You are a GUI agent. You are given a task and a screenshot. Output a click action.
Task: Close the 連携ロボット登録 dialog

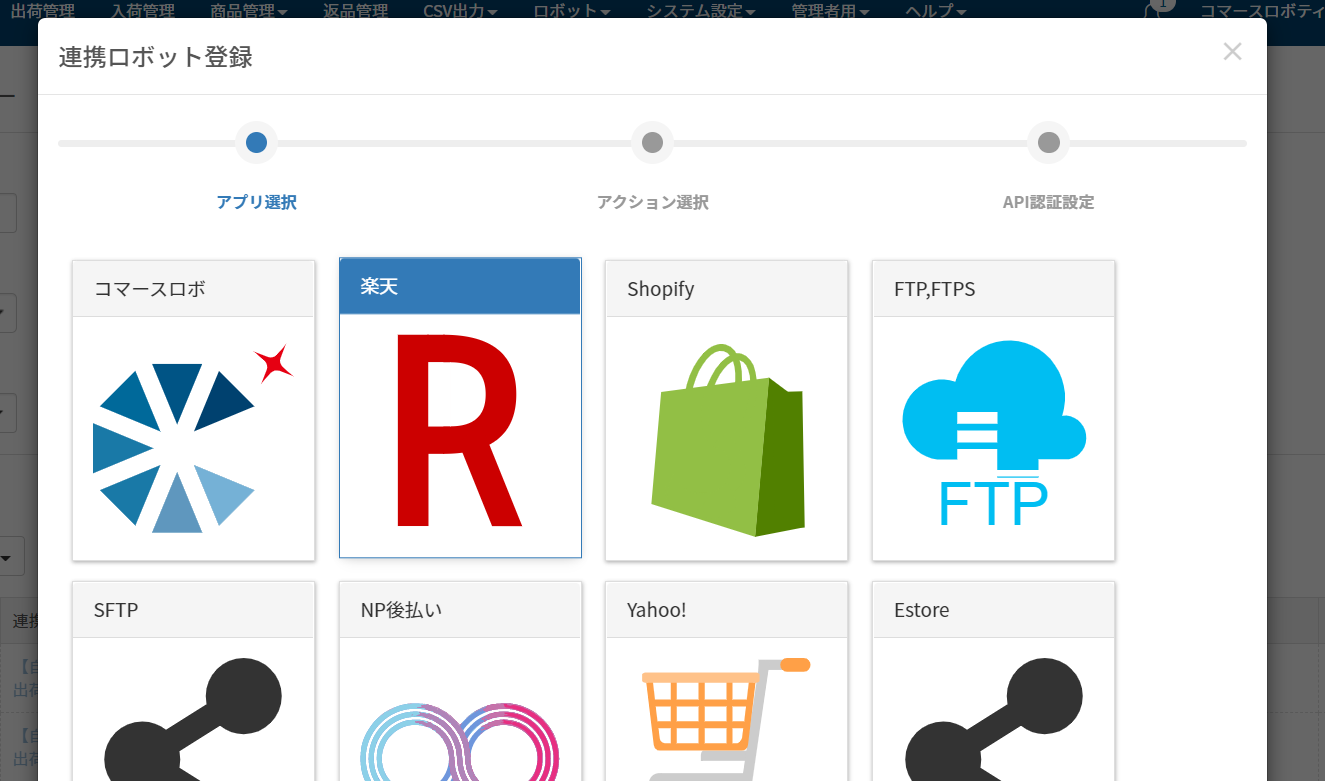tap(1232, 52)
